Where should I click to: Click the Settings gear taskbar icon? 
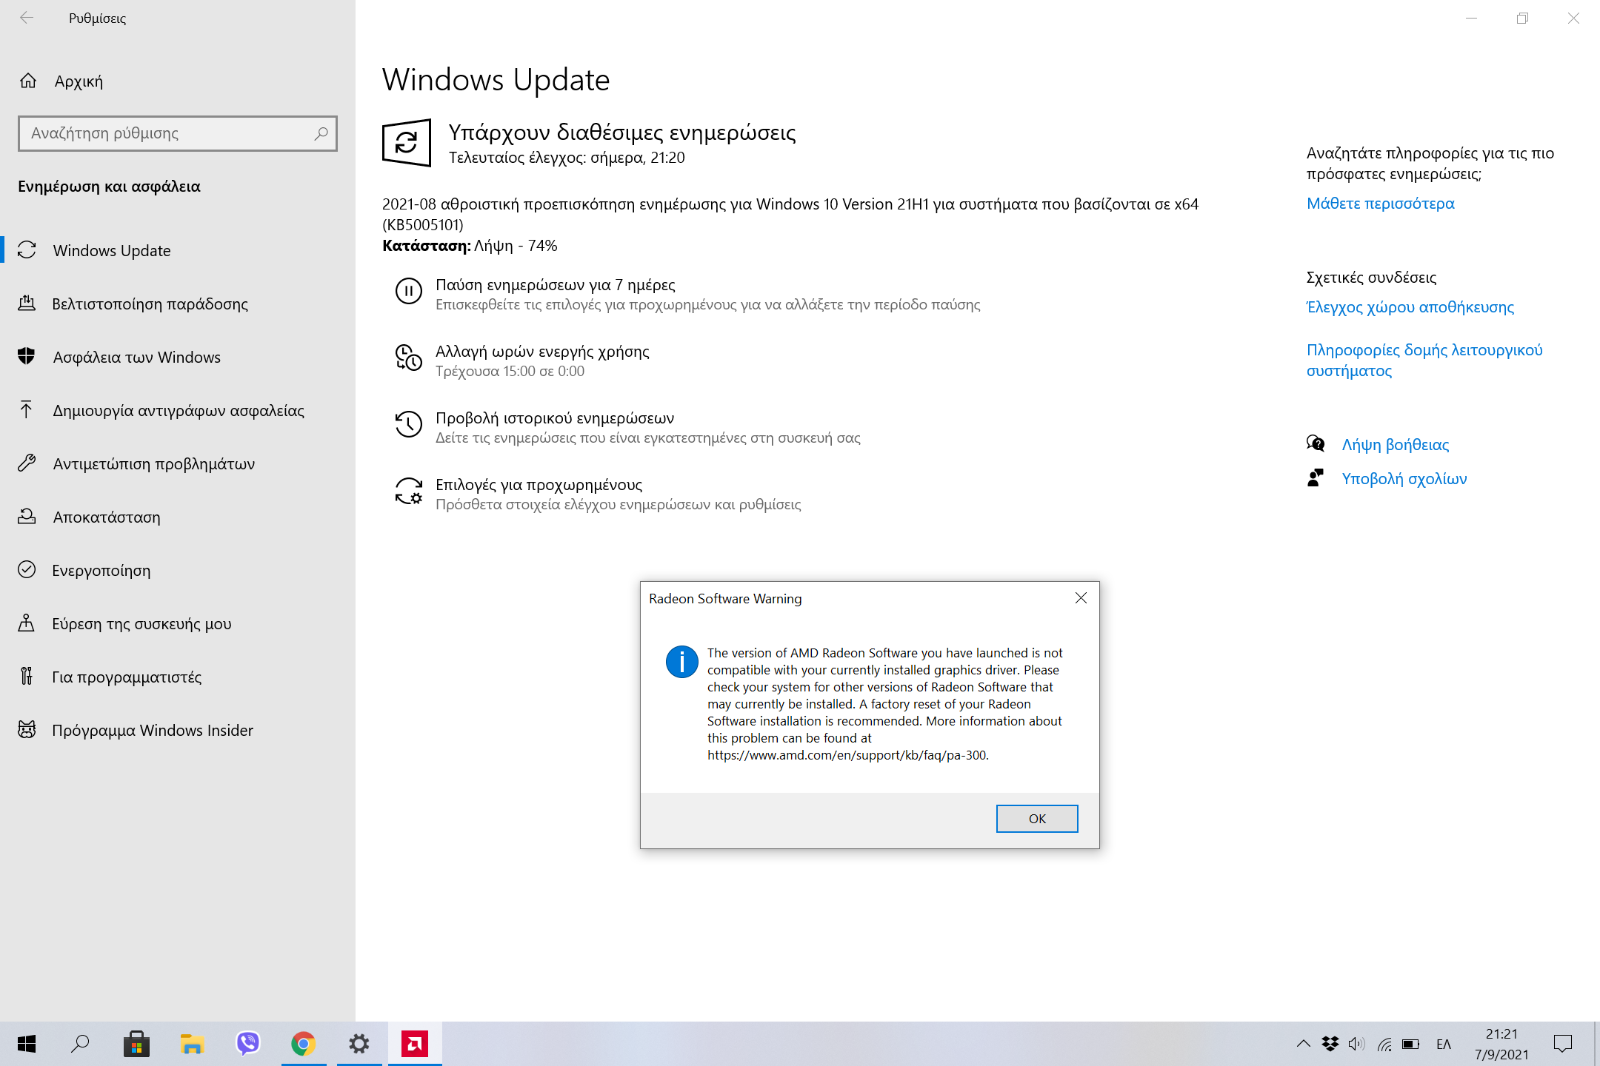point(359,1044)
